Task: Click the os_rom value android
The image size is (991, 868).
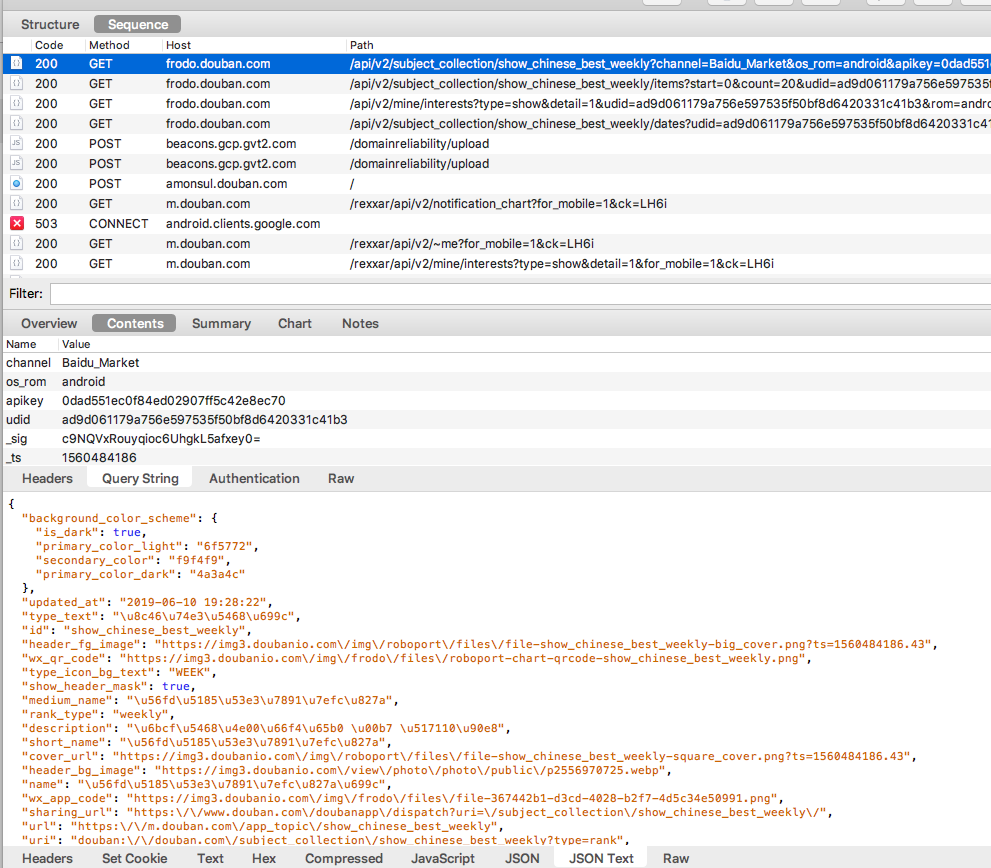Action: click(x=83, y=382)
